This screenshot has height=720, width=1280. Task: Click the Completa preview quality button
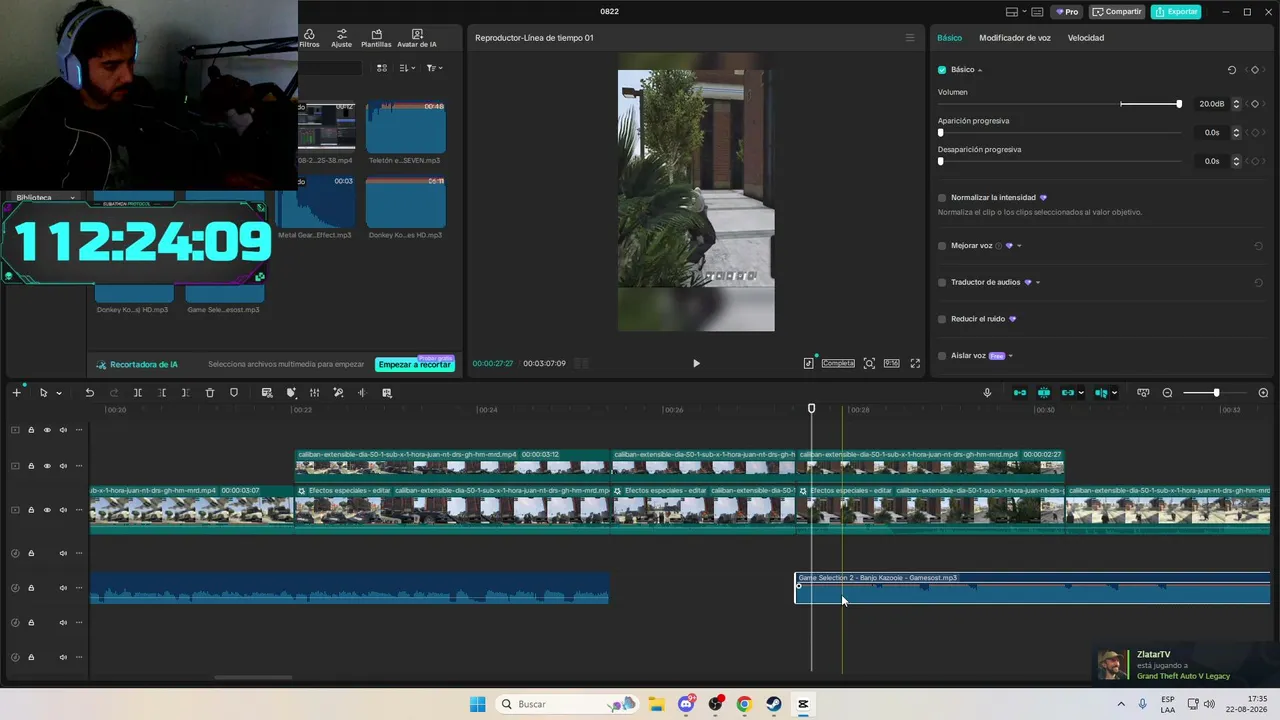(838, 364)
